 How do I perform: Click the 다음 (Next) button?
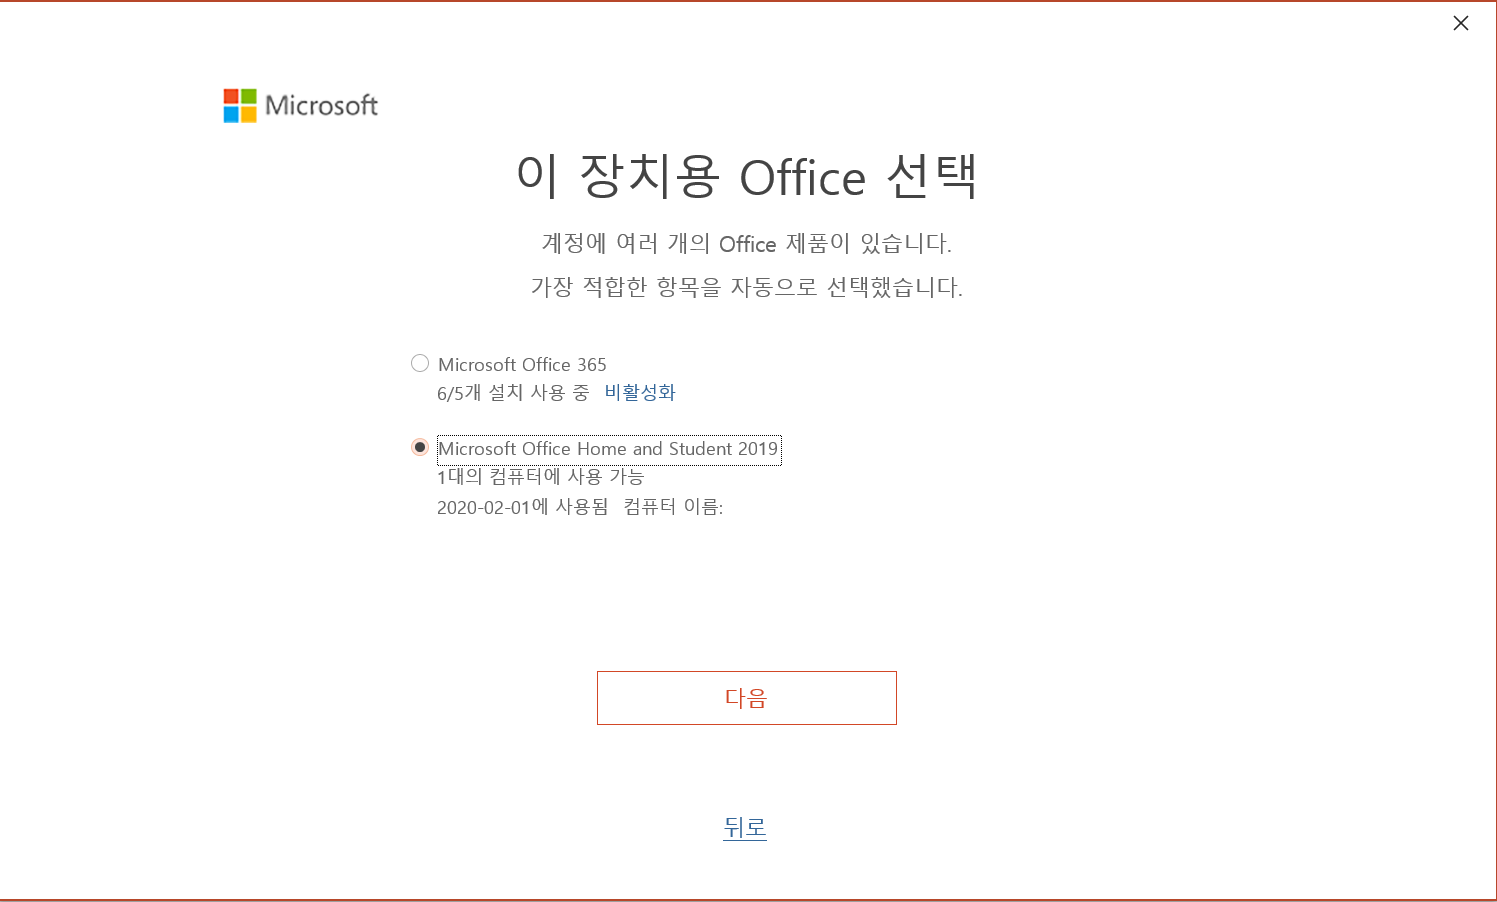(747, 698)
